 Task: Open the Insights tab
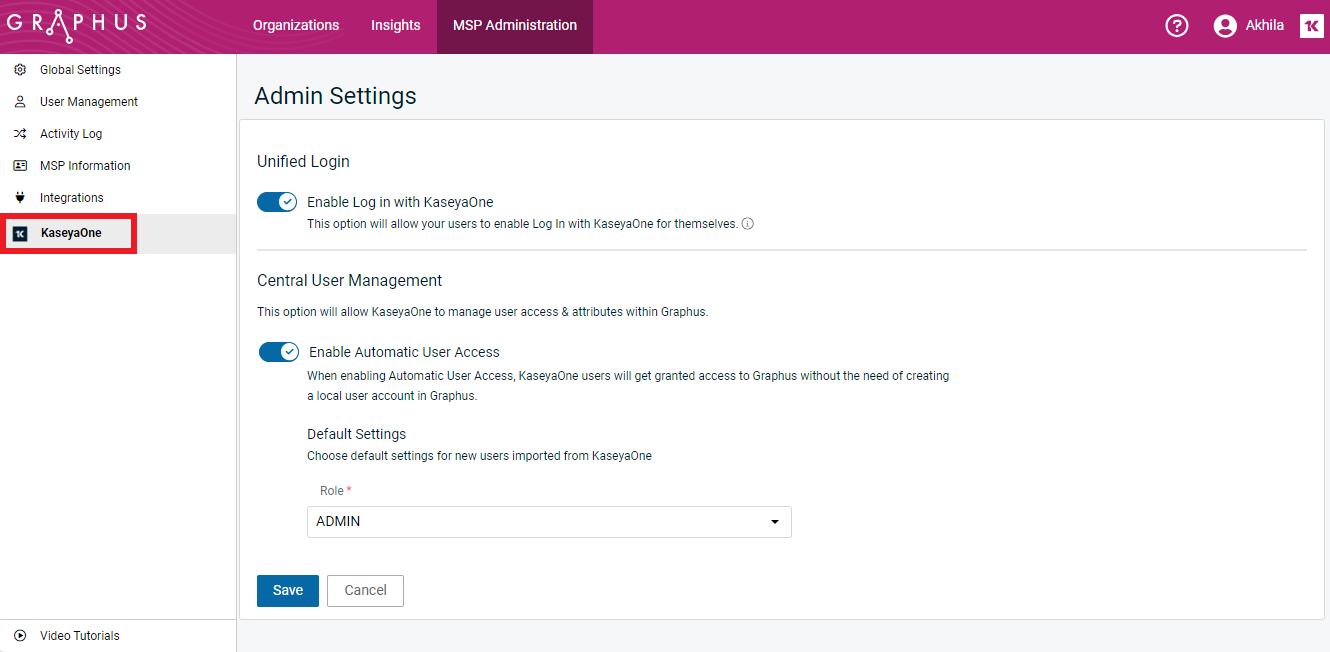tap(395, 25)
